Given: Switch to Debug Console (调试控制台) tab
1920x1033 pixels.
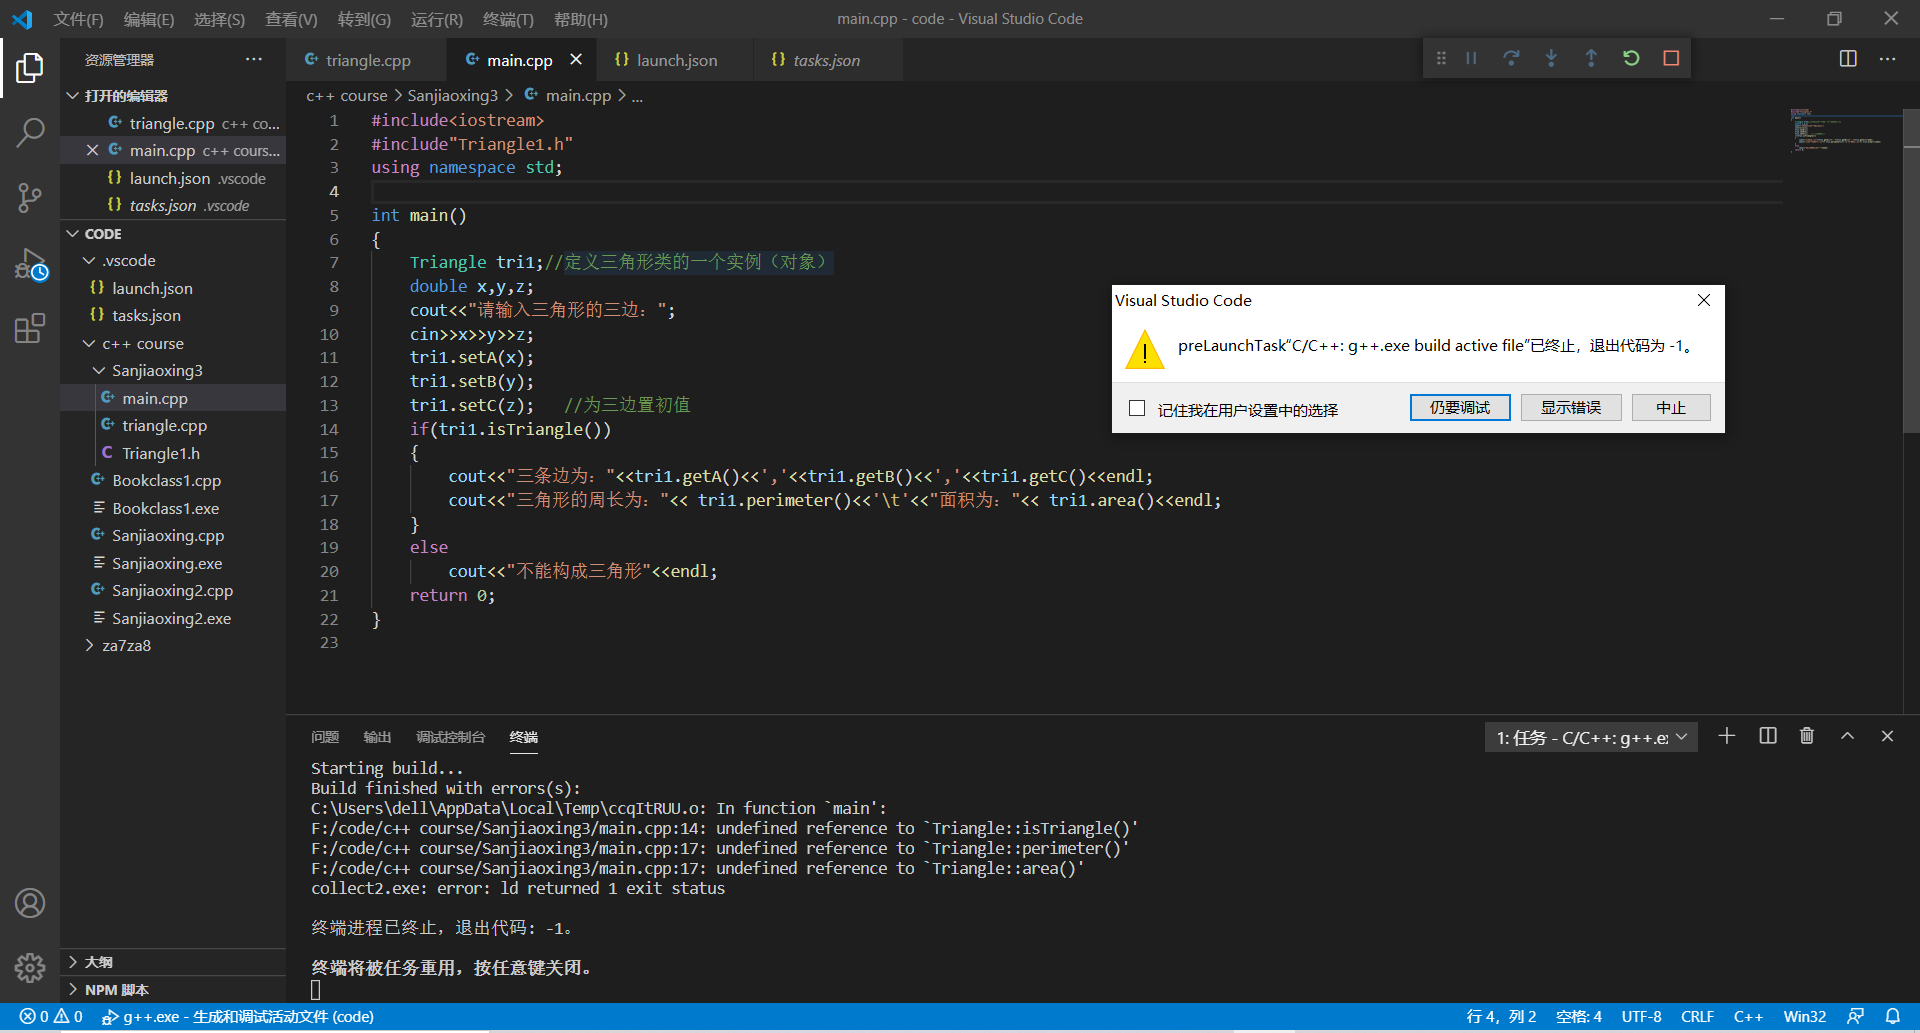Looking at the screenshot, I should click(x=450, y=737).
